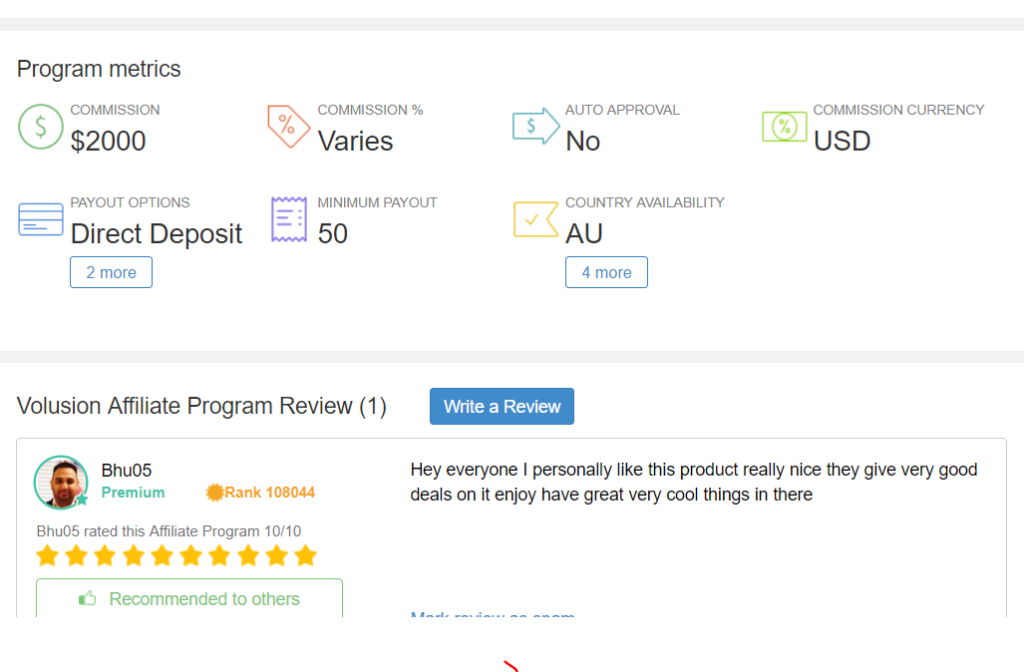Click the green dollar Commission icon
The width and height of the screenshot is (1024, 672).
tap(40, 127)
